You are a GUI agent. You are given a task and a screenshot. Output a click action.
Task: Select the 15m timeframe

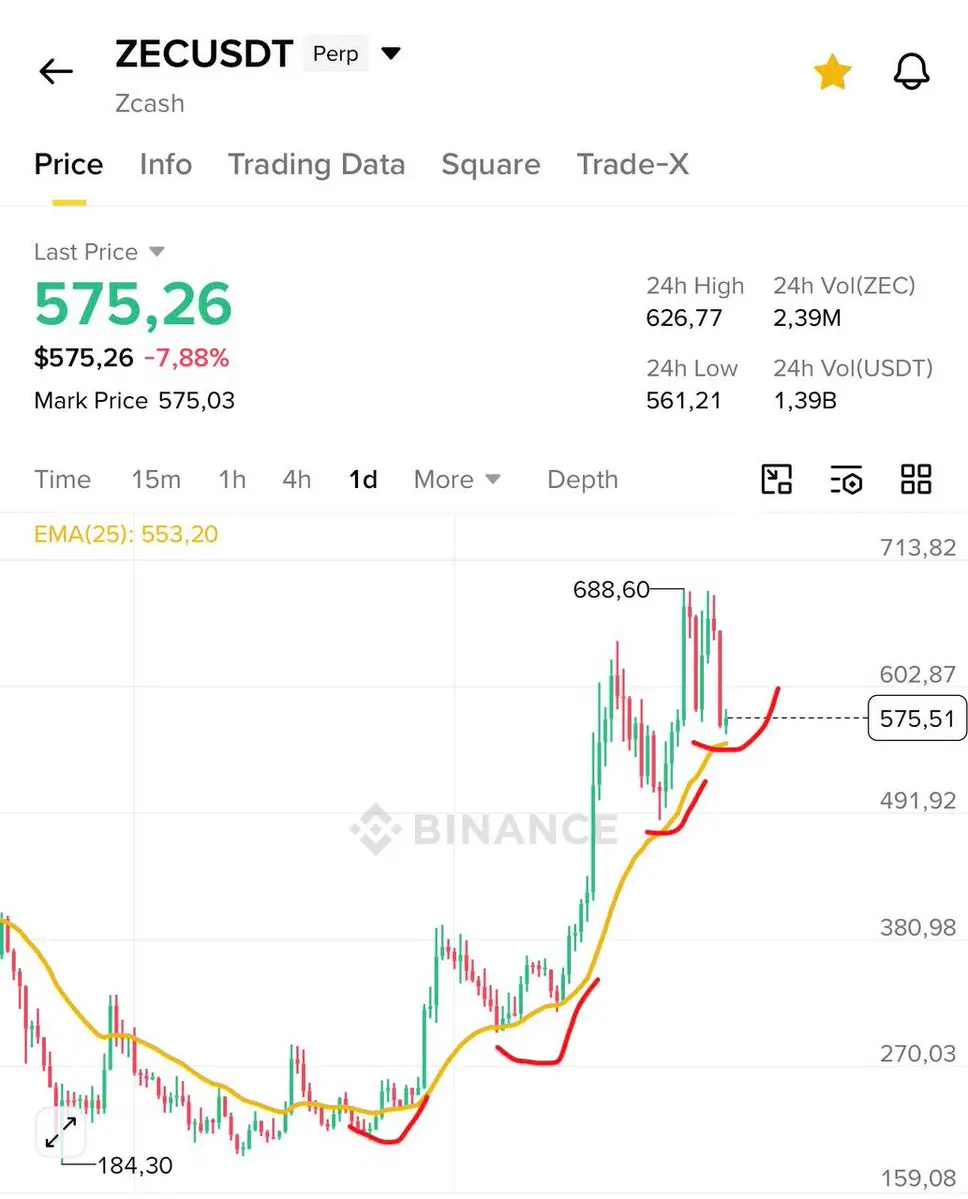pyautogui.click(x=156, y=479)
